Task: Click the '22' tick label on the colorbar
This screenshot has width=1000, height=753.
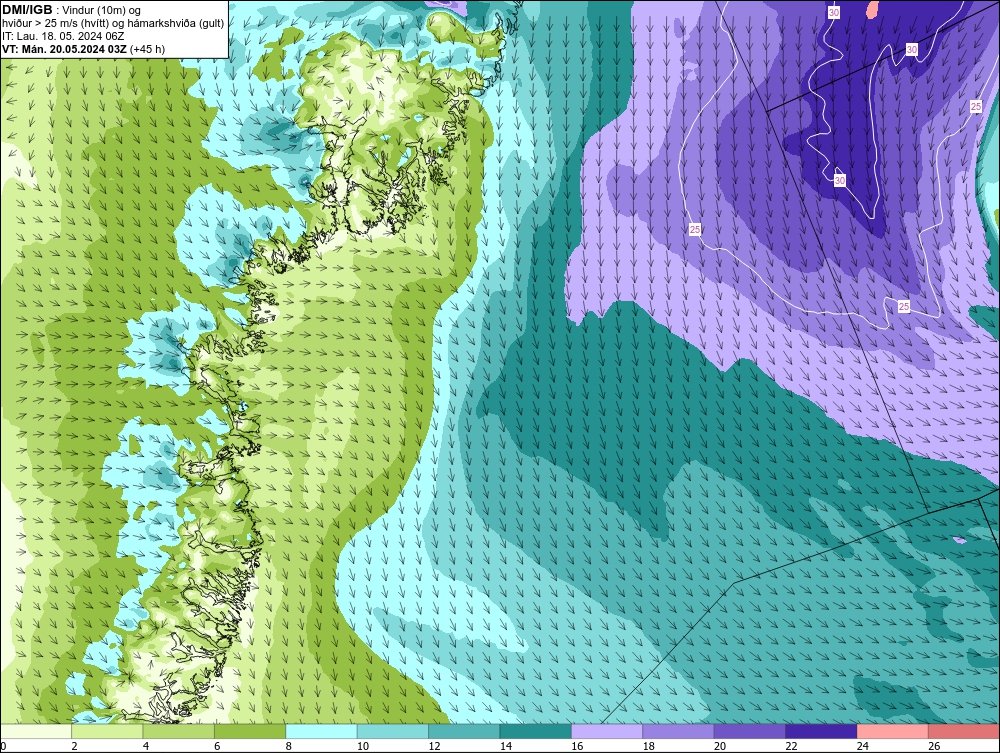Action: [x=791, y=746]
